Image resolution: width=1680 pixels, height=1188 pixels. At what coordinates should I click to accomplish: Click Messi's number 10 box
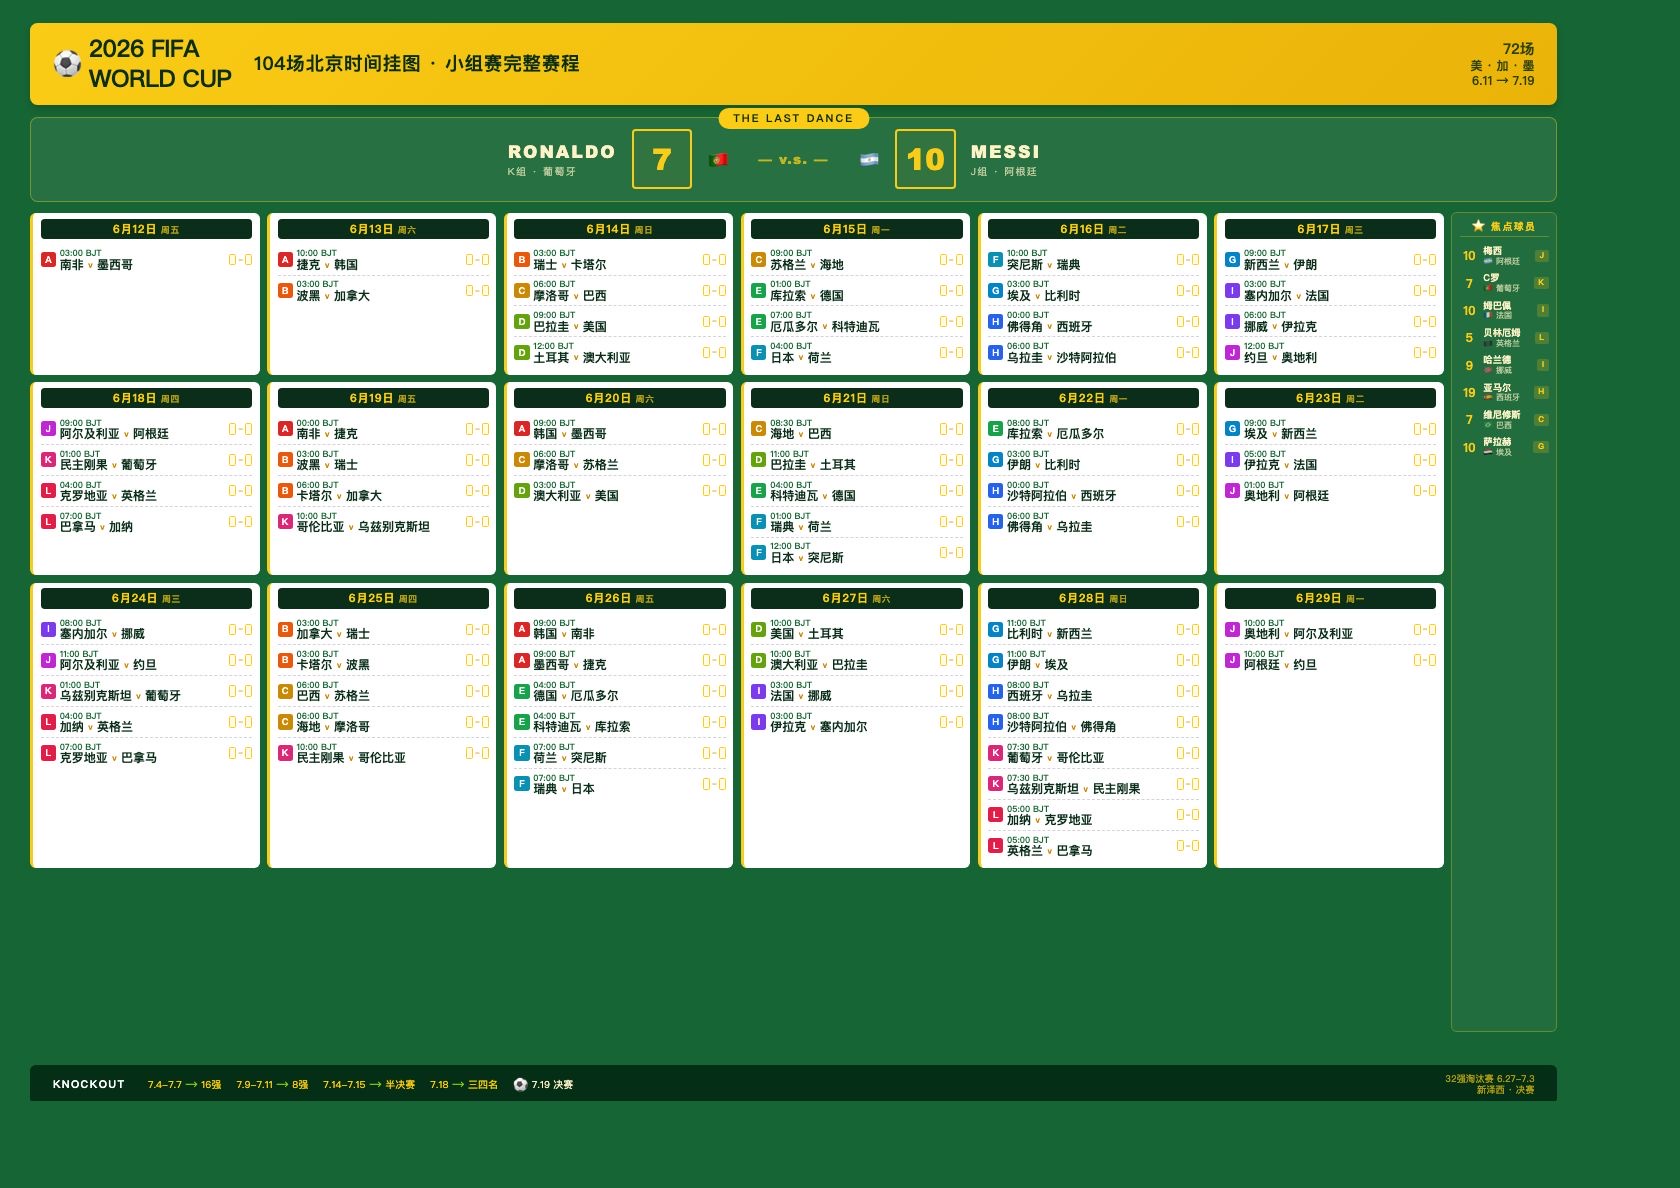coord(925,159)
